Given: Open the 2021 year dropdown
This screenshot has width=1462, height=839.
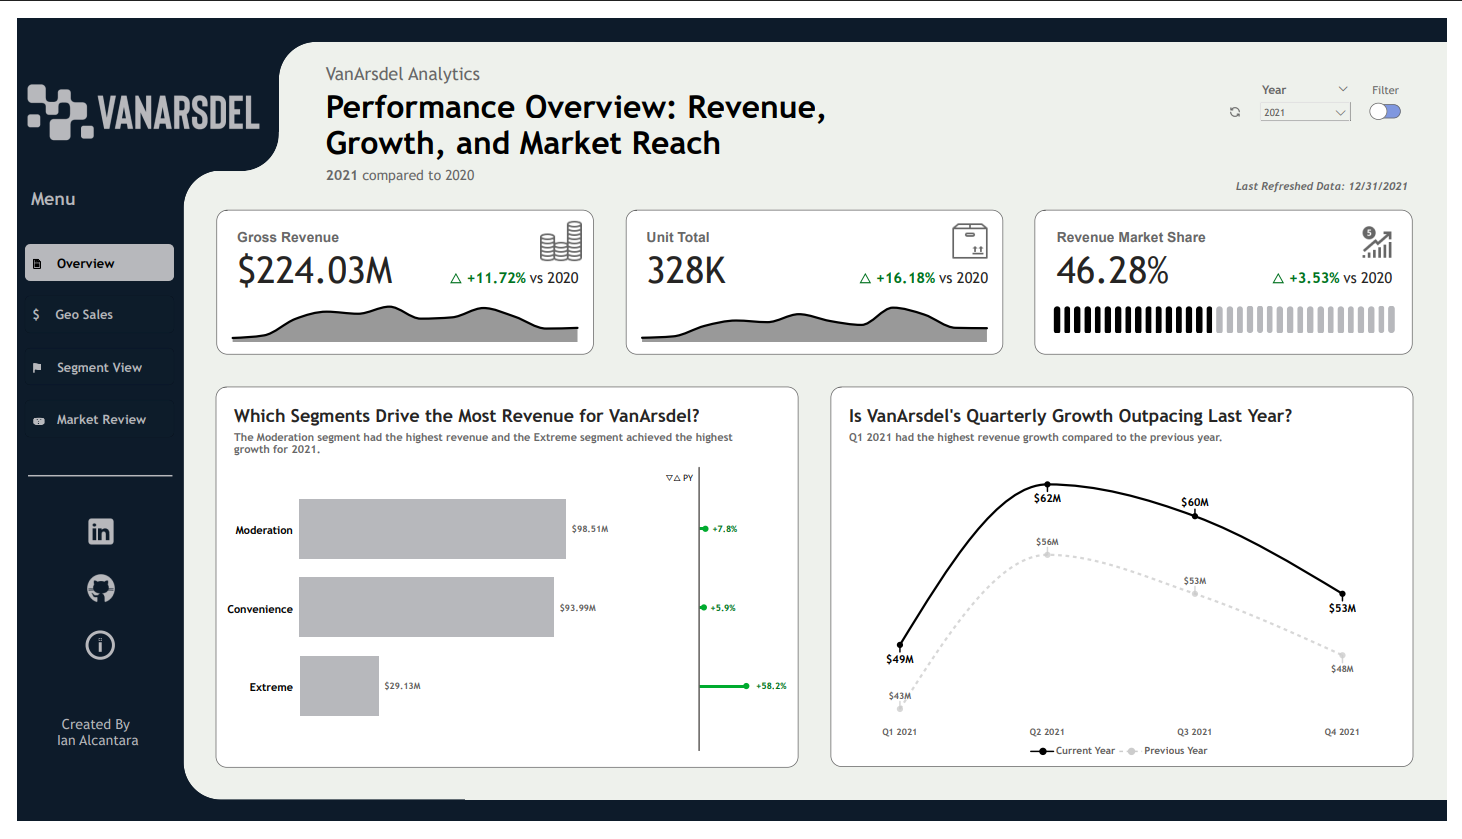Looking at the screenshot, I should (1304, 112).
